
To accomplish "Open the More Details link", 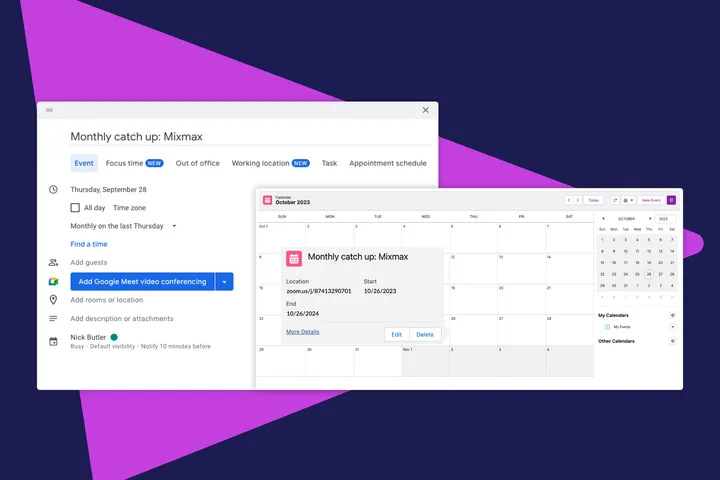I will click(x=303, y=332).
